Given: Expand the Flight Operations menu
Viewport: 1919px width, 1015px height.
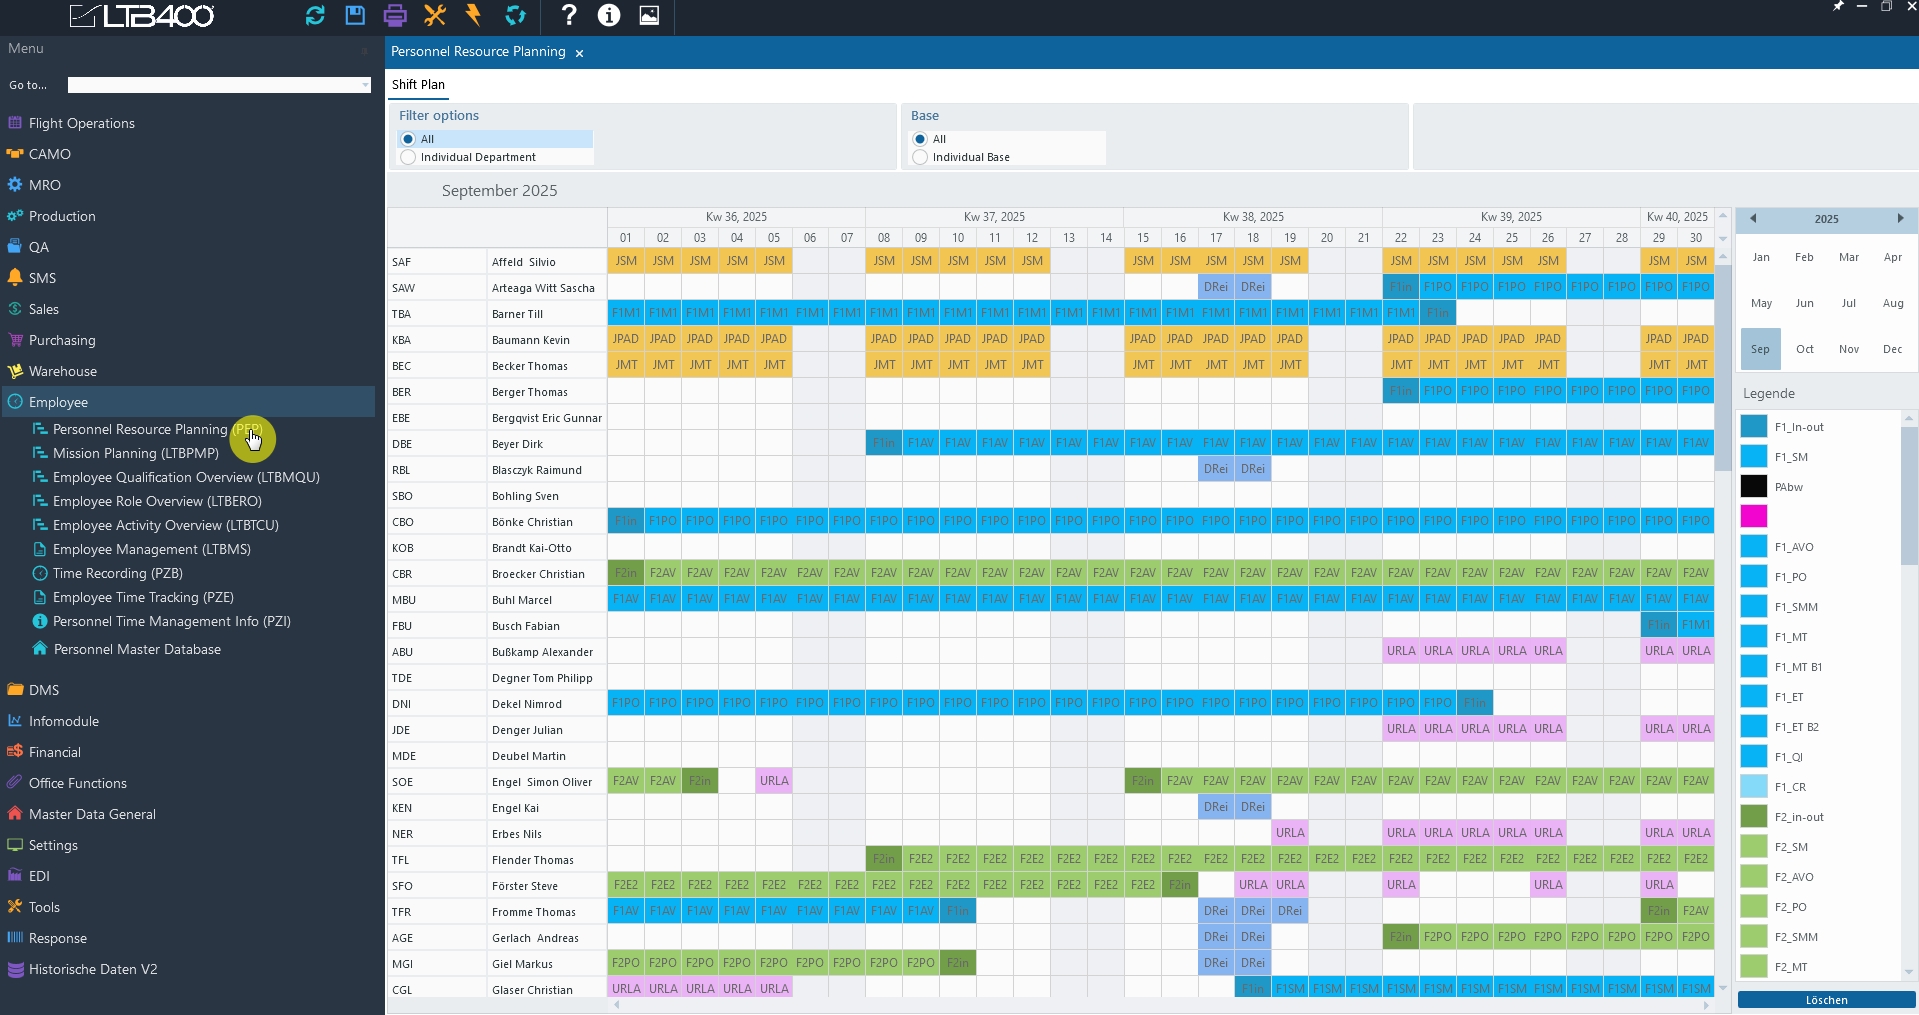Looking at the screenshot, I should [x=81, y=123].
